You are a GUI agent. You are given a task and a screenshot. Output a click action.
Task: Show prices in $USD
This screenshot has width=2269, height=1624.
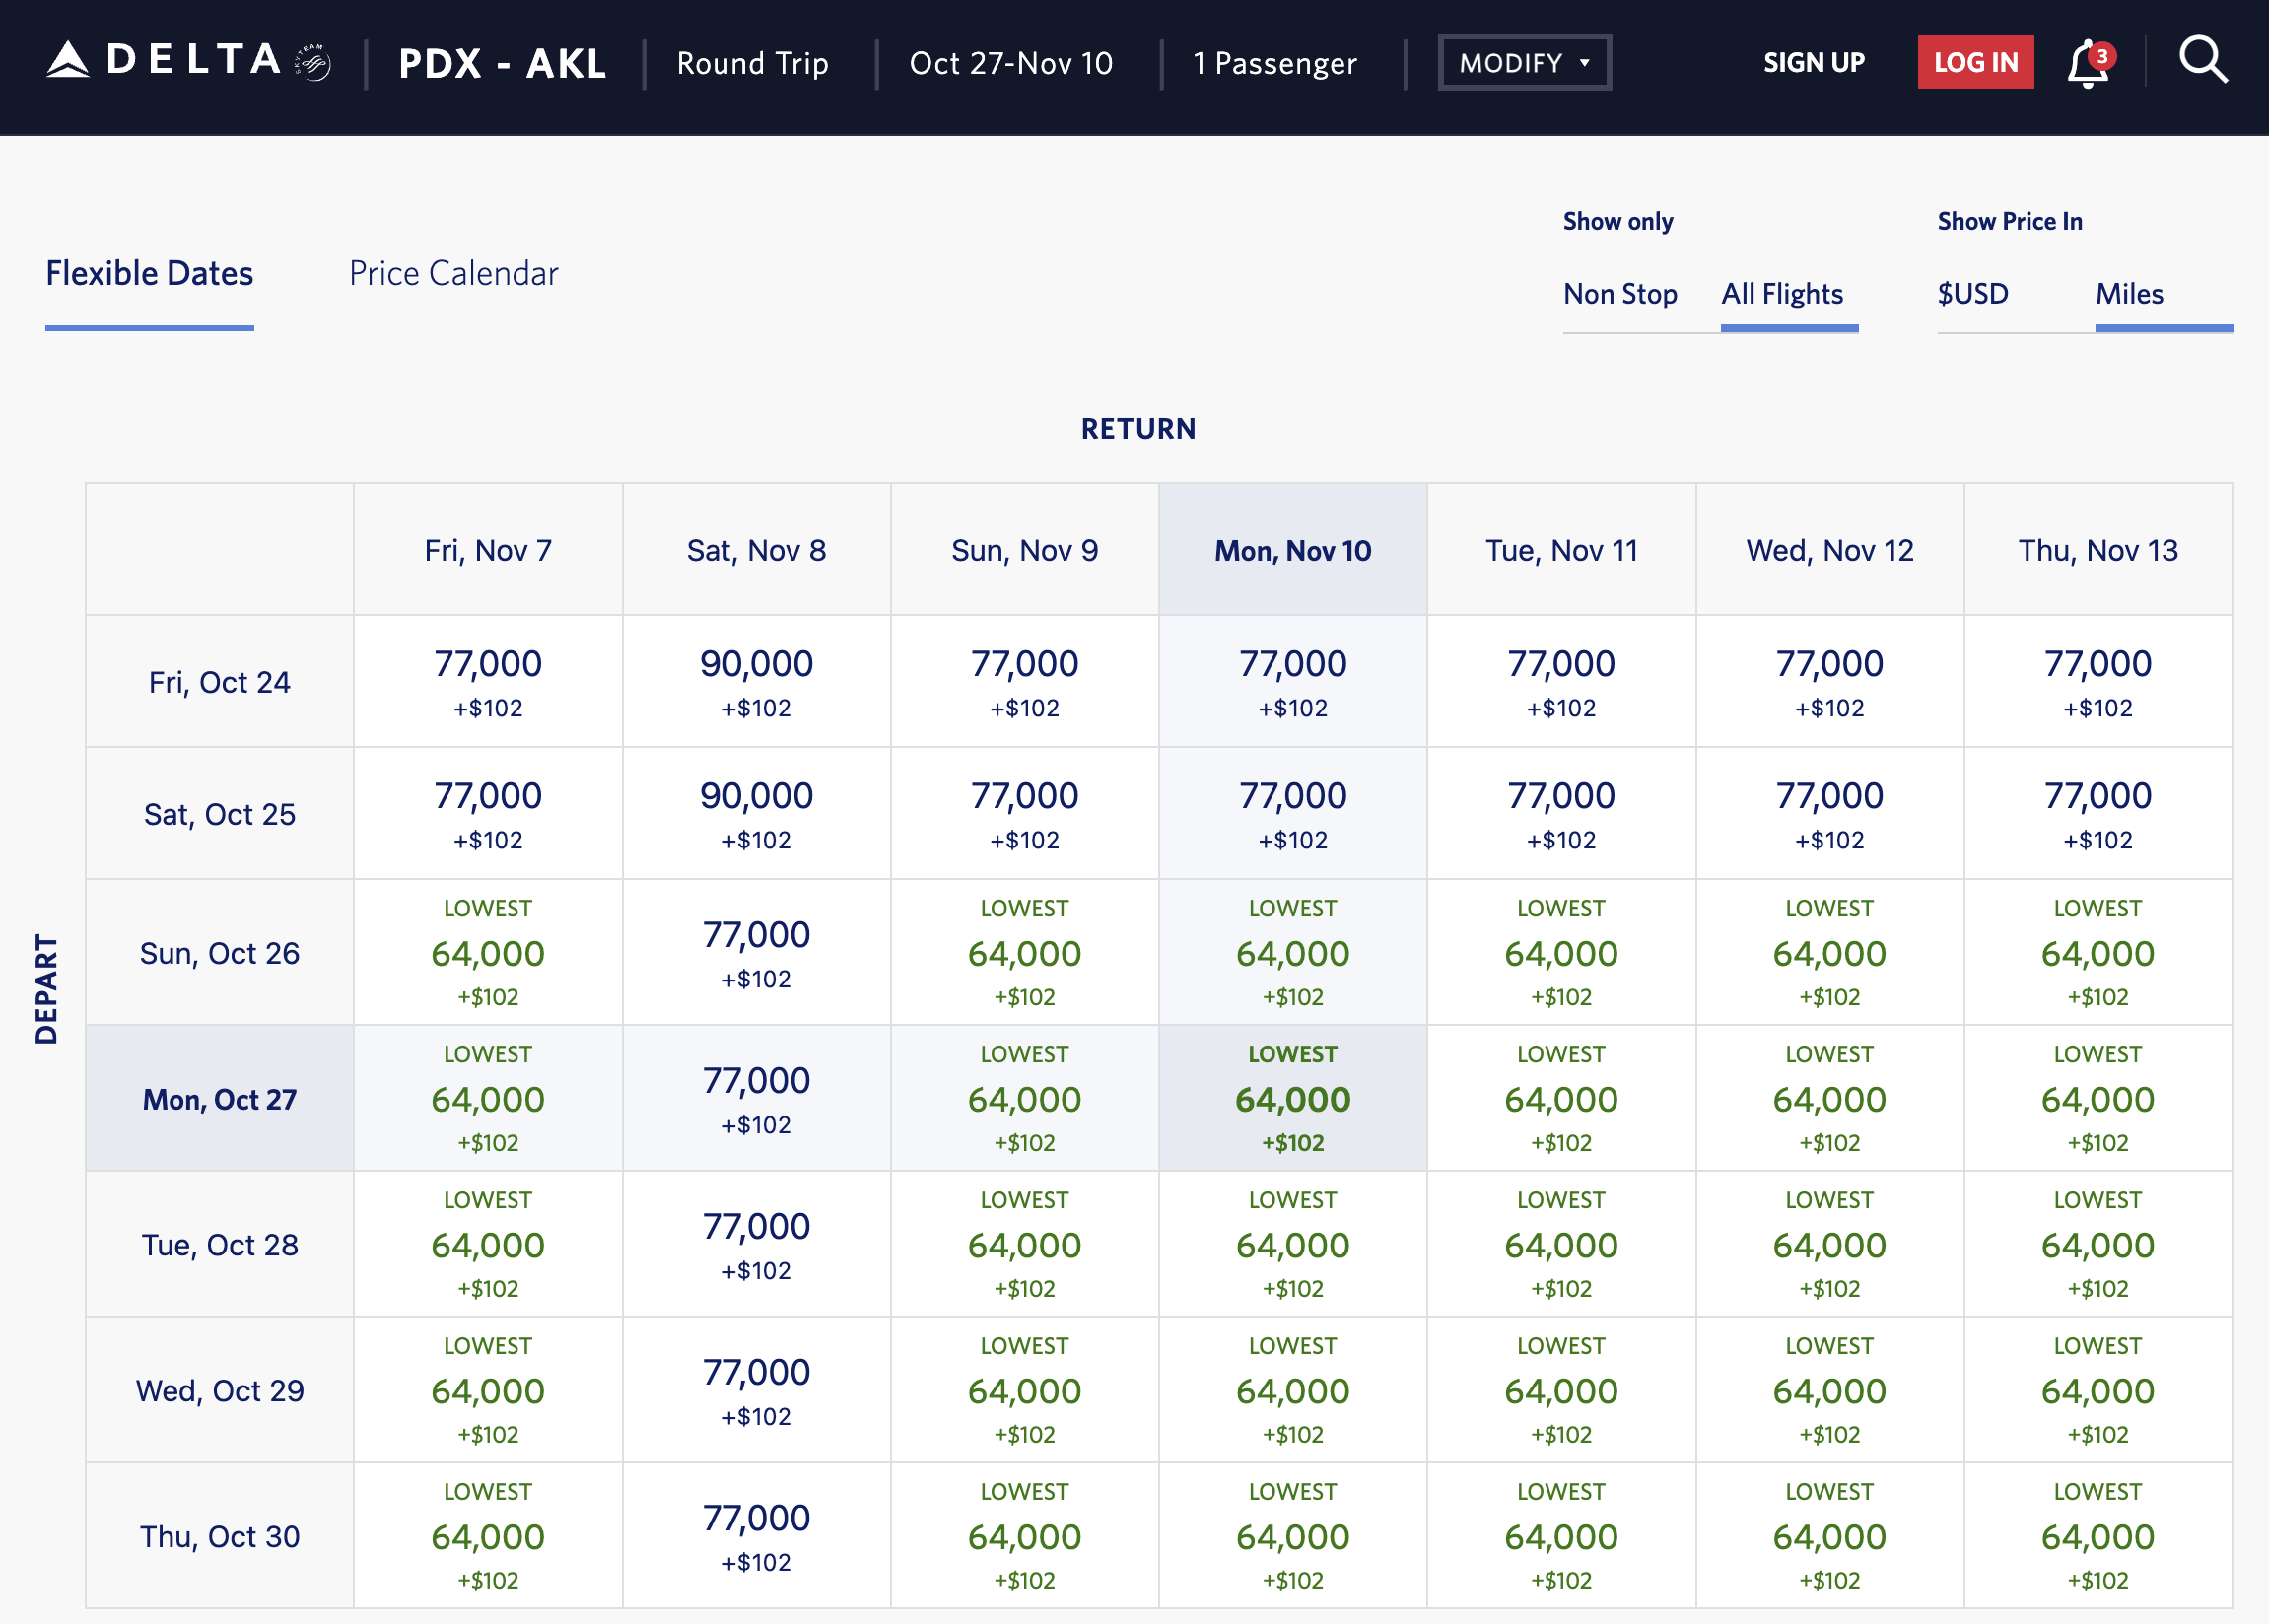1972,294
